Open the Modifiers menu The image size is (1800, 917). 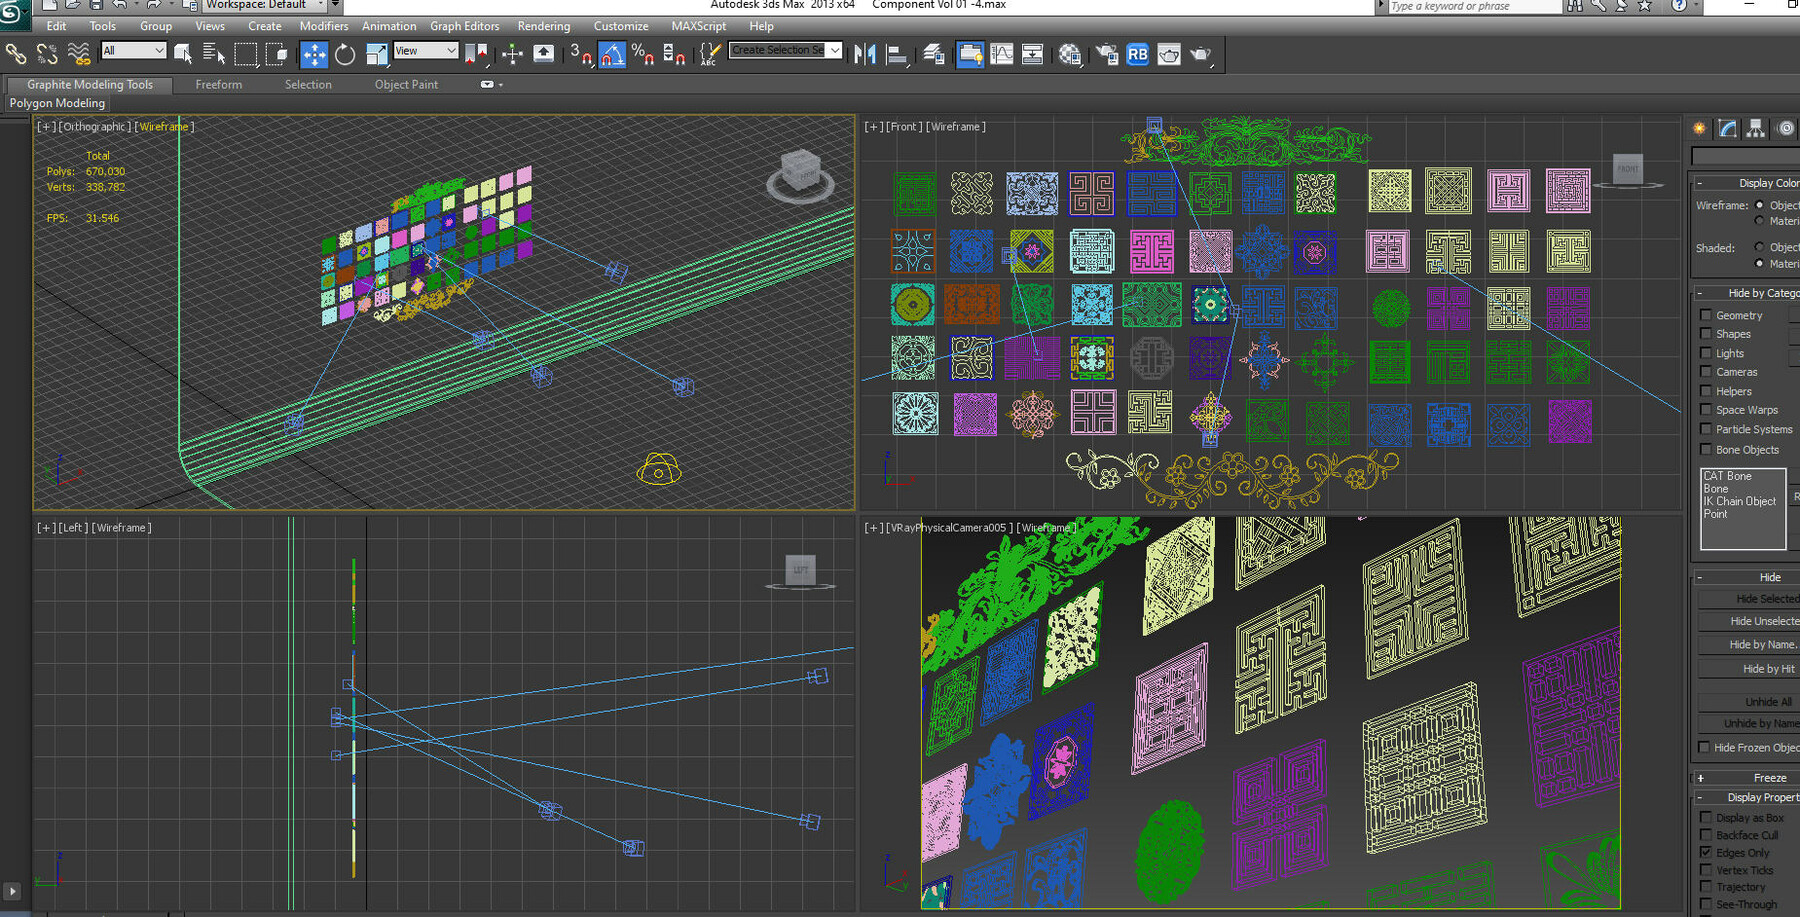324,26
